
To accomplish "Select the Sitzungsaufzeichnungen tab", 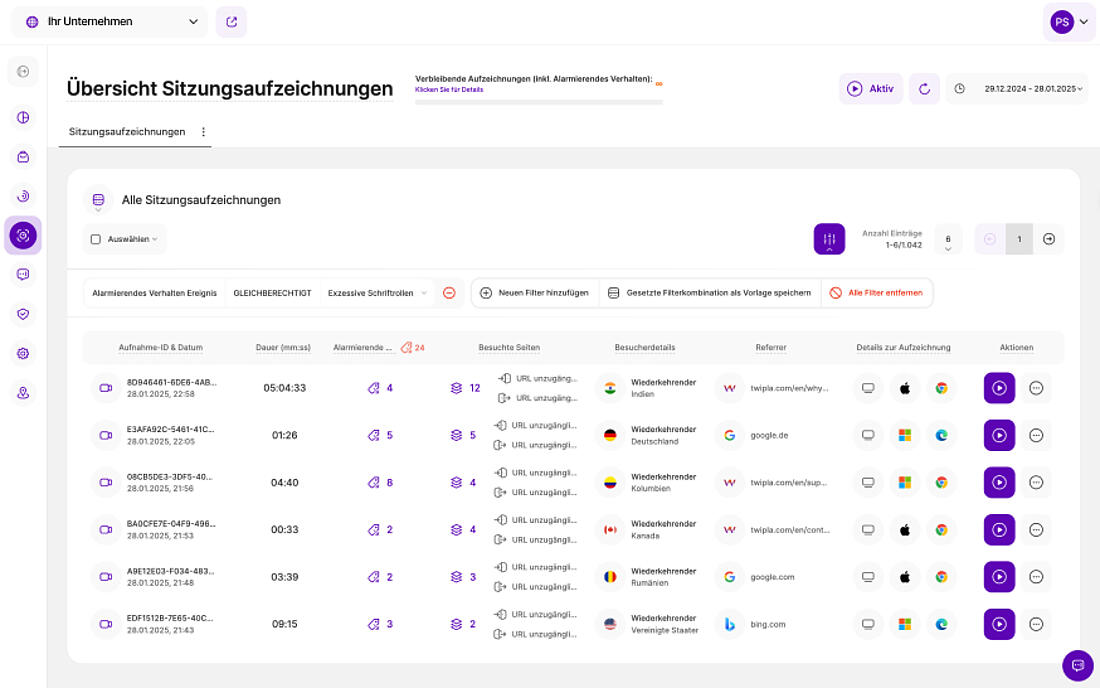I will pyautogui.click(x=127, y=132).
